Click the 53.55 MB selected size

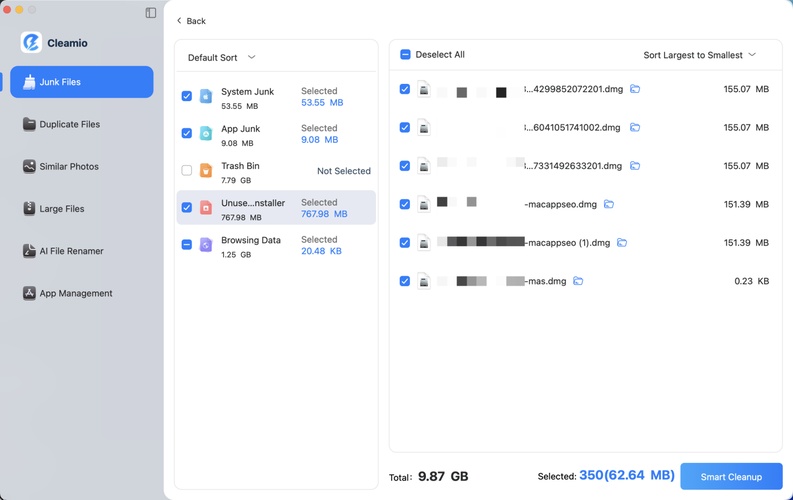click(x=322, y=103)
